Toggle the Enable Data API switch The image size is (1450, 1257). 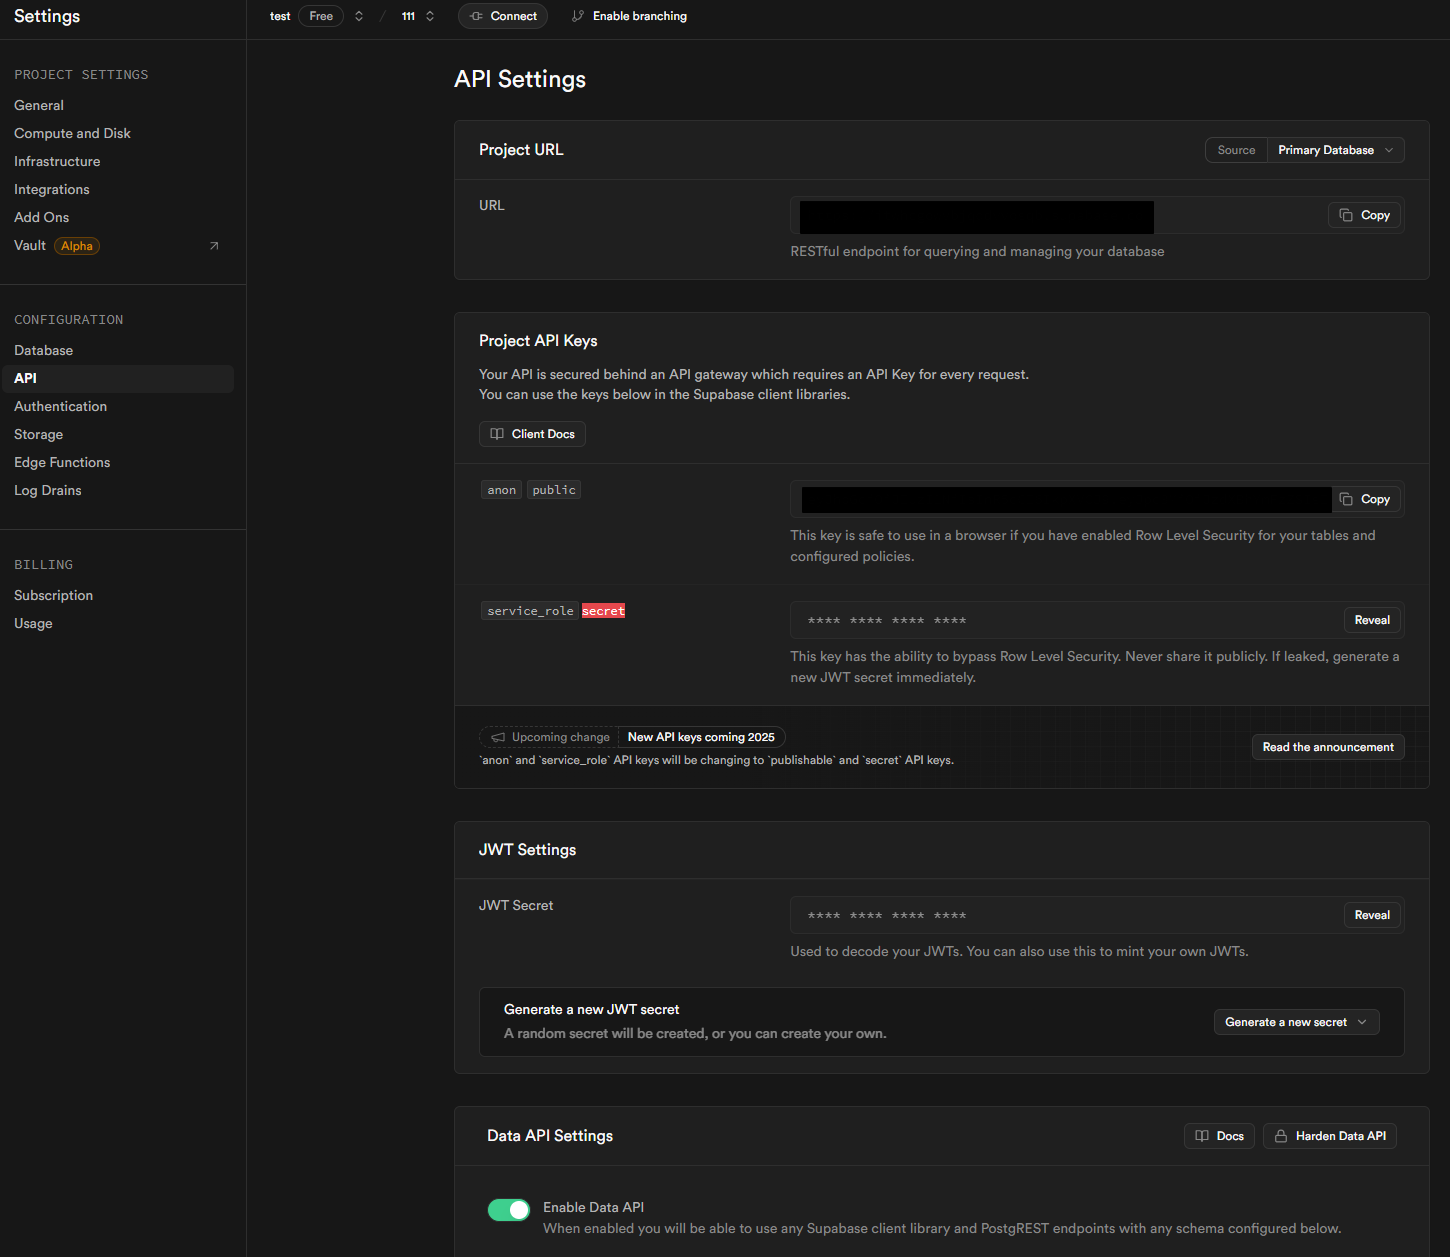(509, 1210)
